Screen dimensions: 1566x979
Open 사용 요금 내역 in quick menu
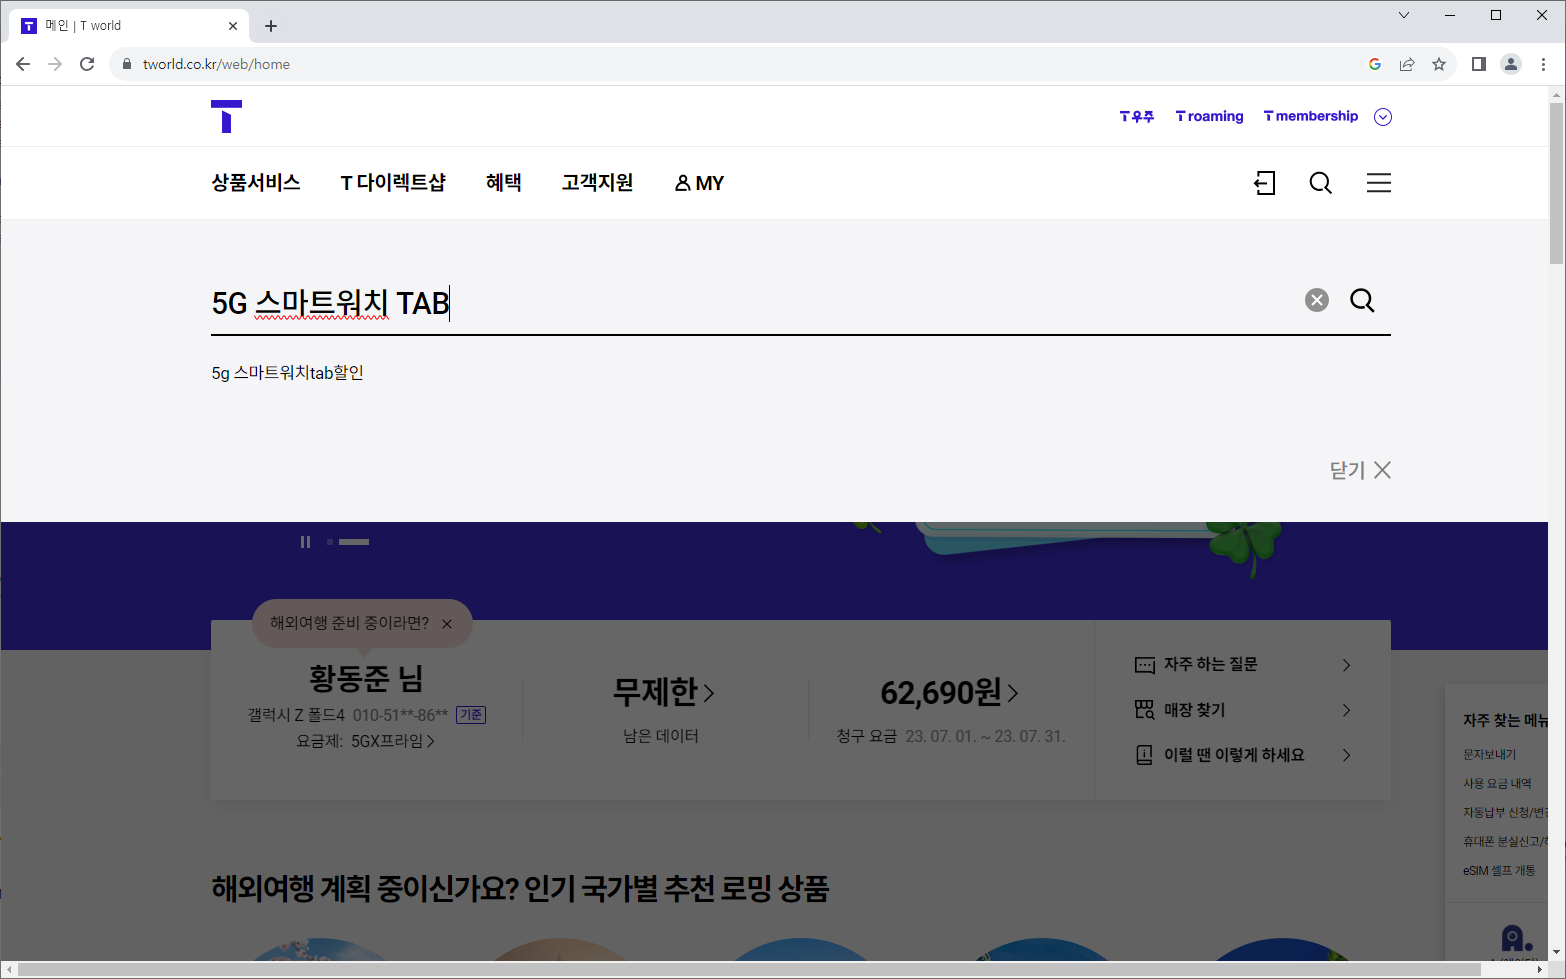tap(1497, 784)
